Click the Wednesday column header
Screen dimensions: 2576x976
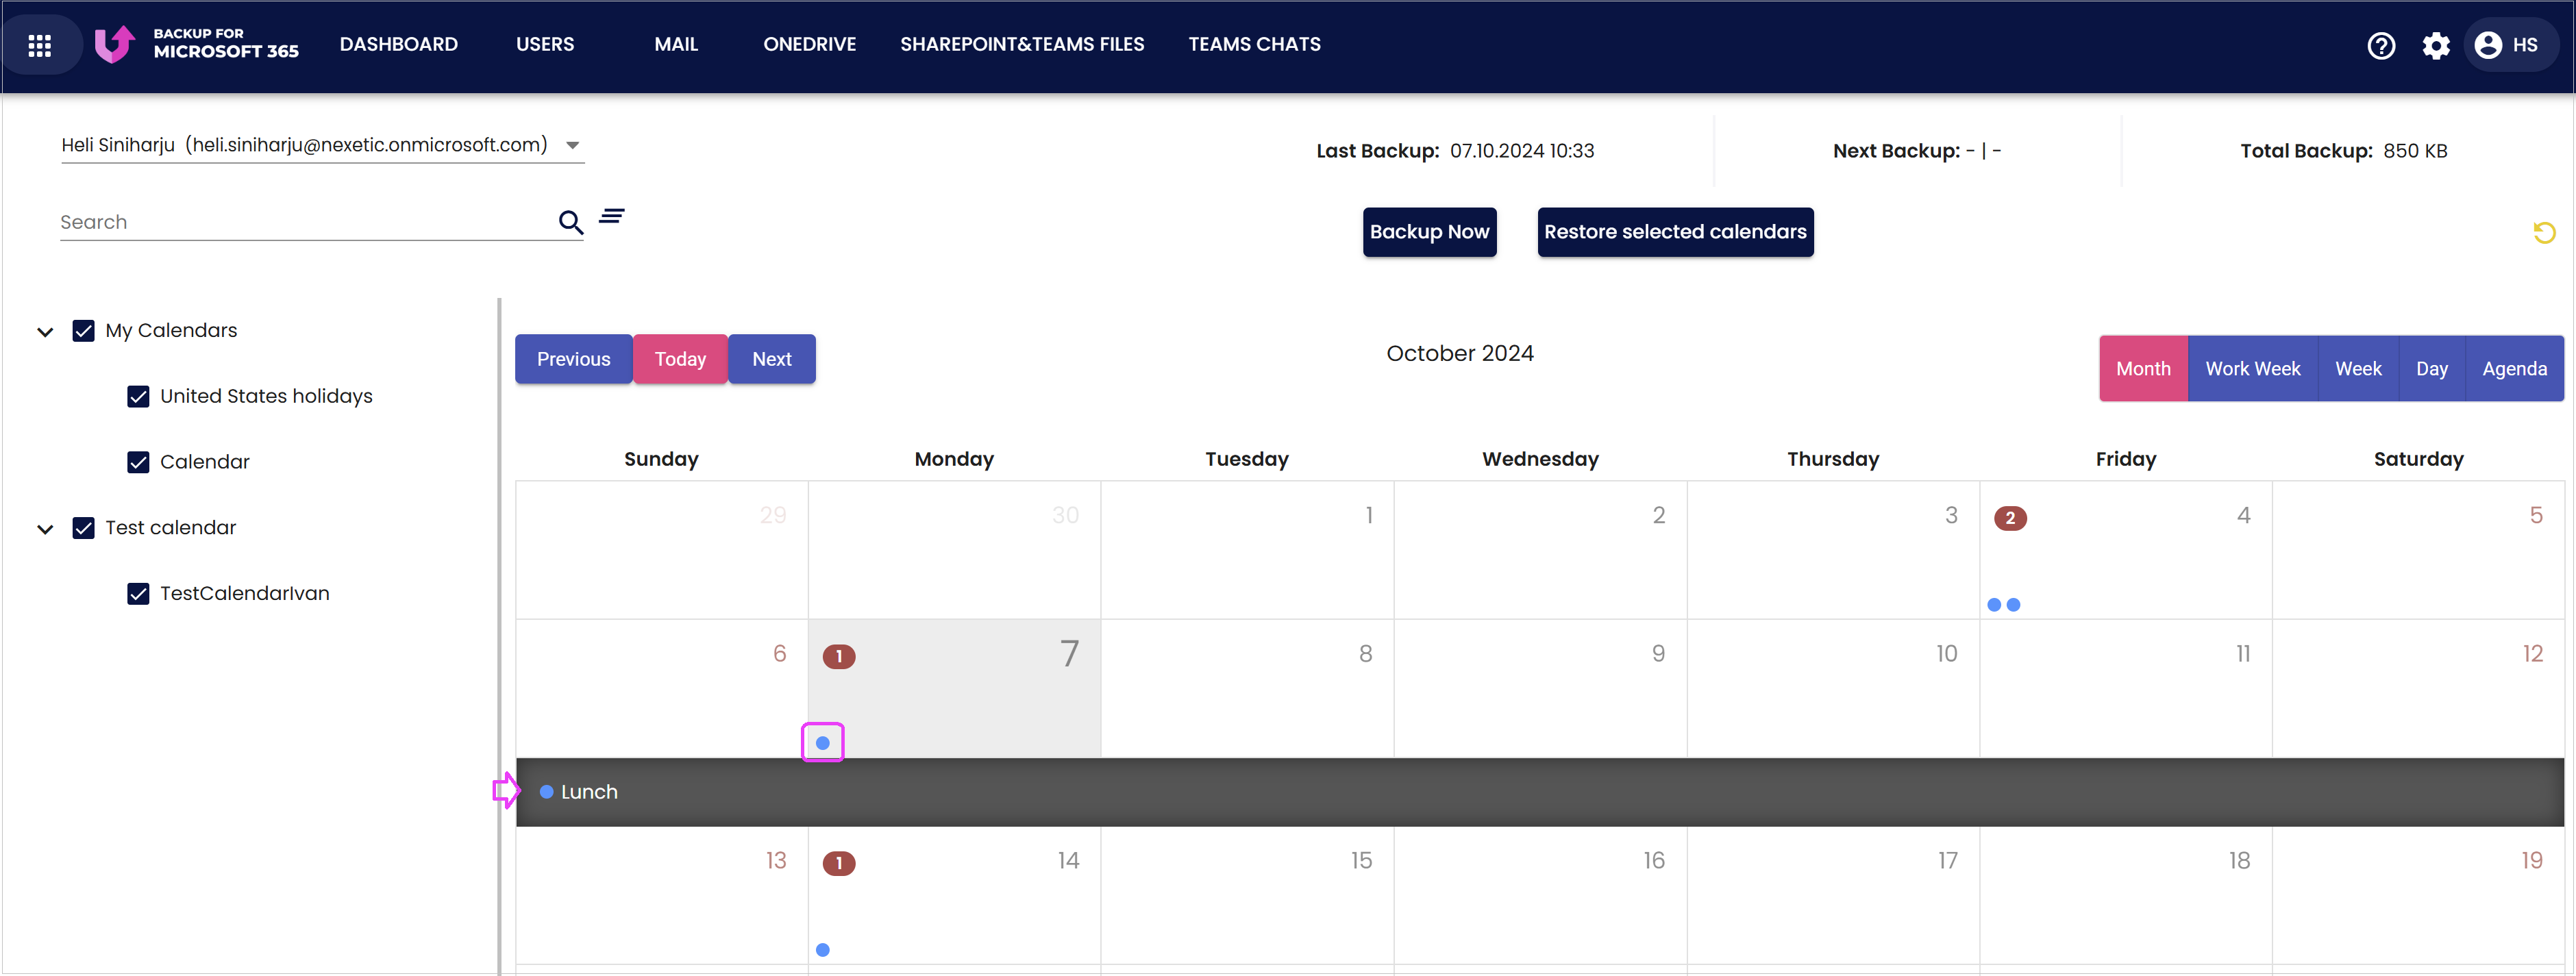point(1540,459)
